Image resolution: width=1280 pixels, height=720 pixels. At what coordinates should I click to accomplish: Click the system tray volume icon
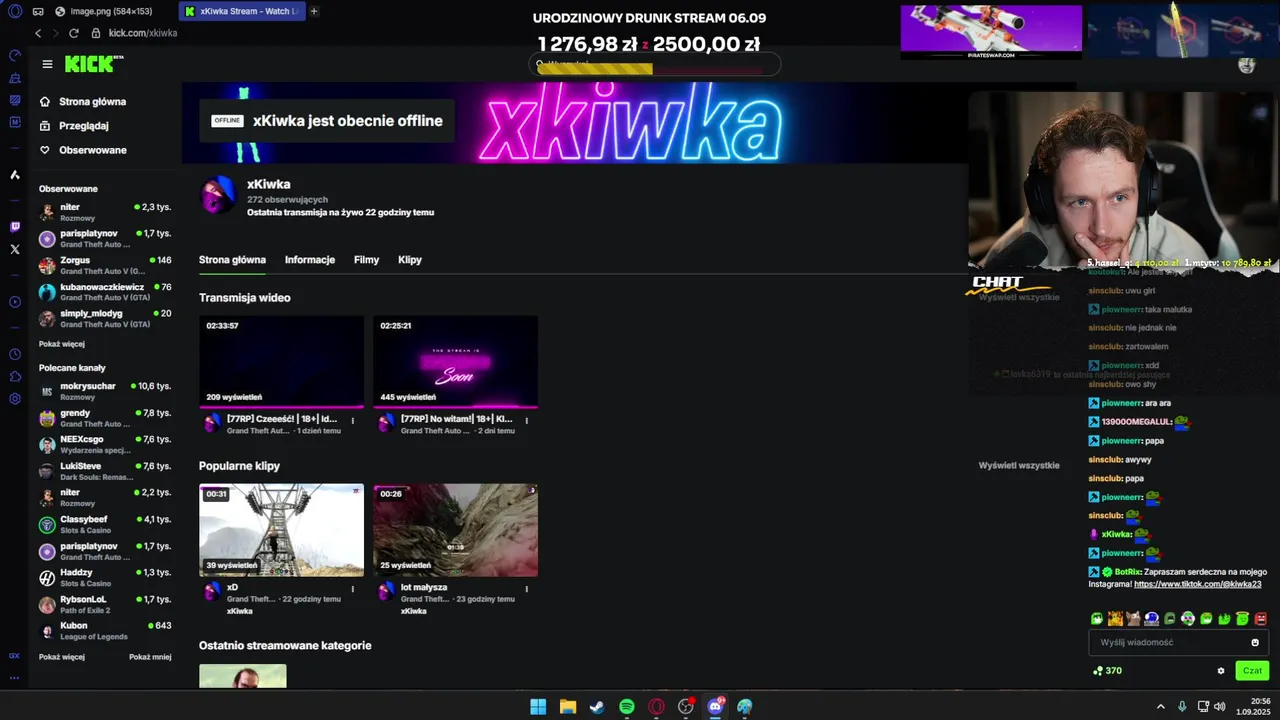(1219, 707)
